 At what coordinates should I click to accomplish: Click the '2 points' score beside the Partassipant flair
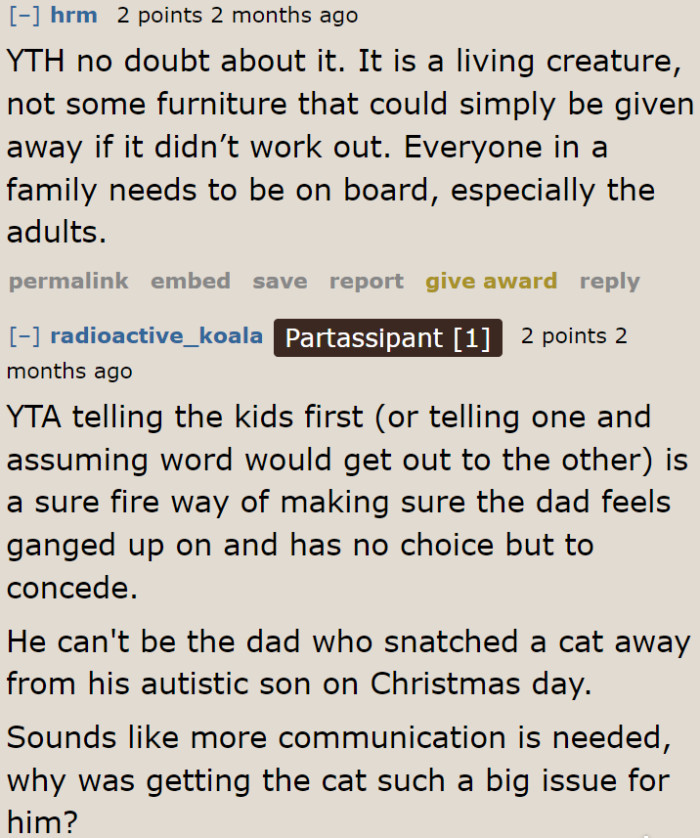click(x=564, y=336)
